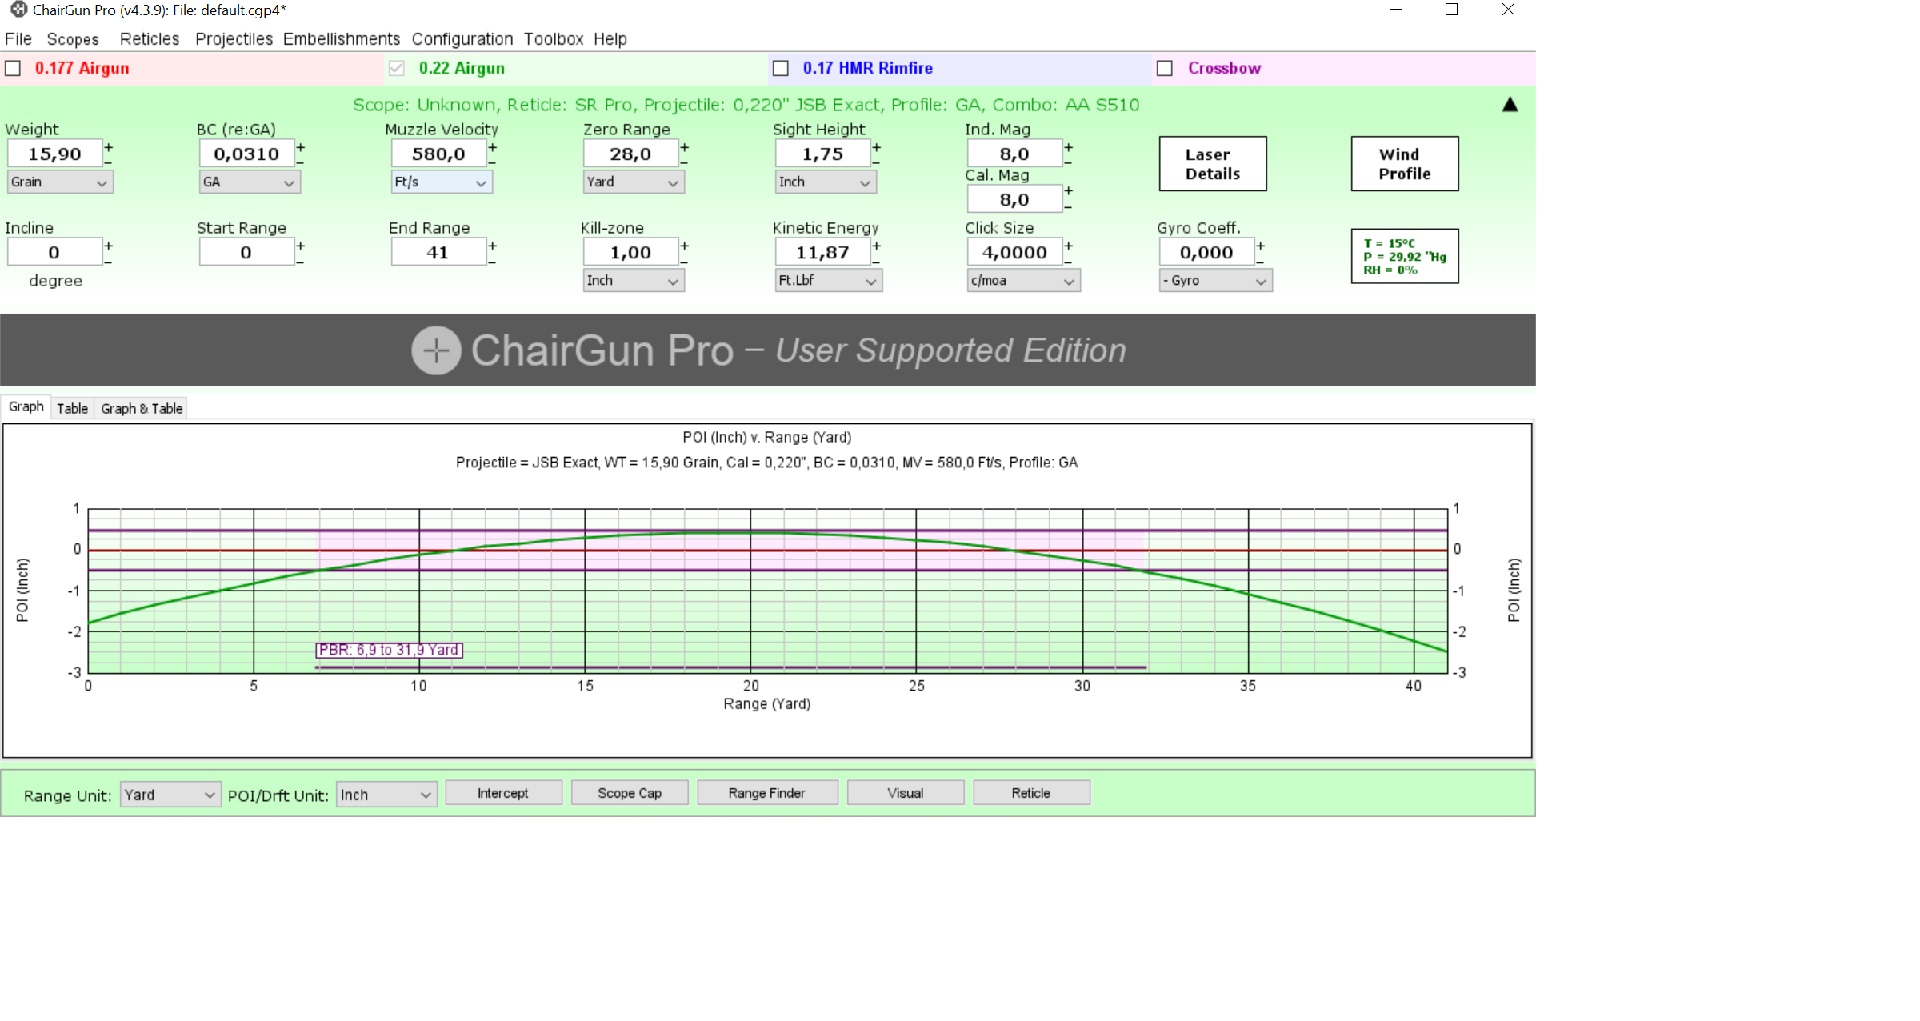The height and width of the screenshot is (1021, 1920).
Task: Open Laser Details
Action: 1213,164
